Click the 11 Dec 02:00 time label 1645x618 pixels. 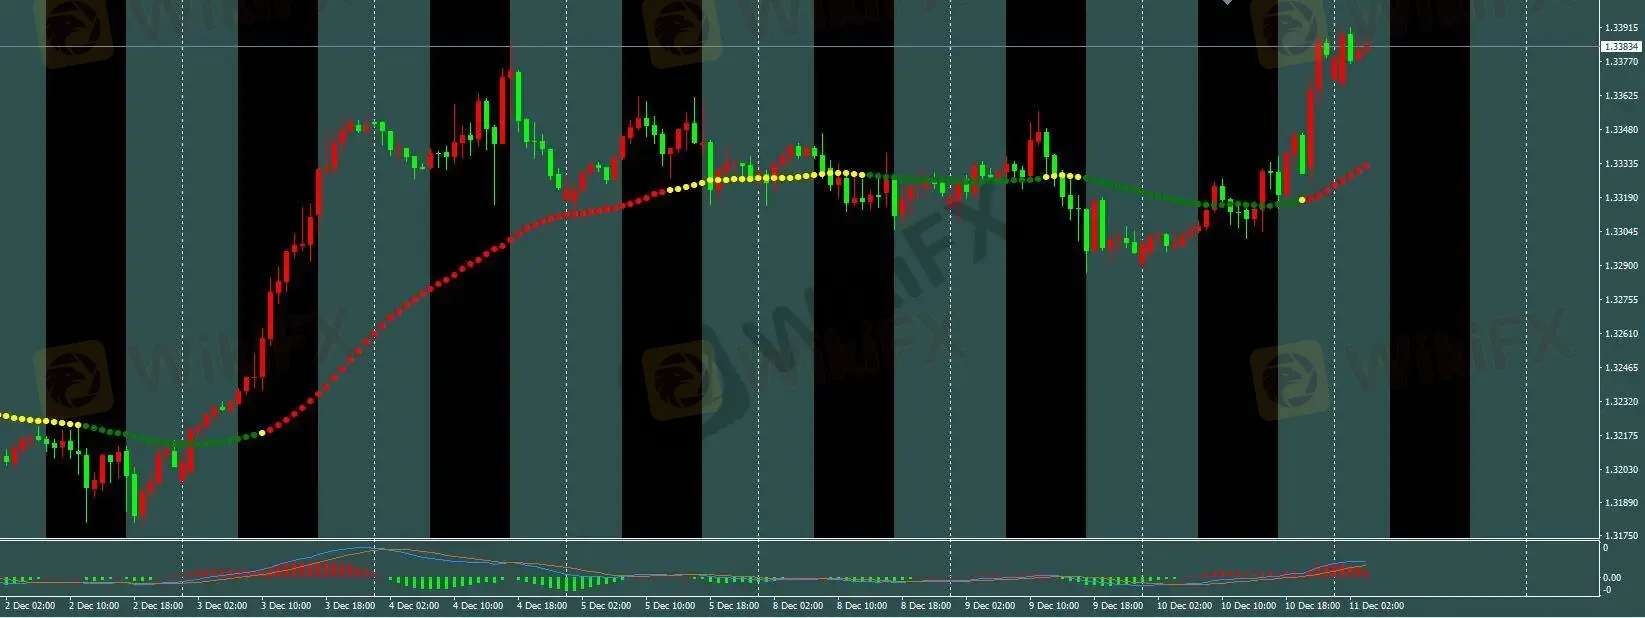tap(1377, 606)
